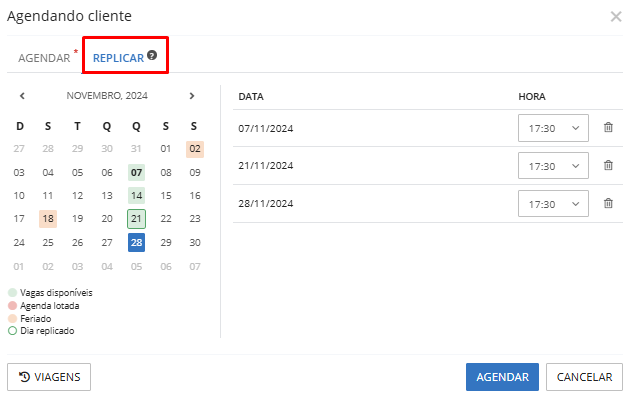The image size is (631, 396).
Task: Deselect replicated day 21 in calendar
Action: coord(136,219)
